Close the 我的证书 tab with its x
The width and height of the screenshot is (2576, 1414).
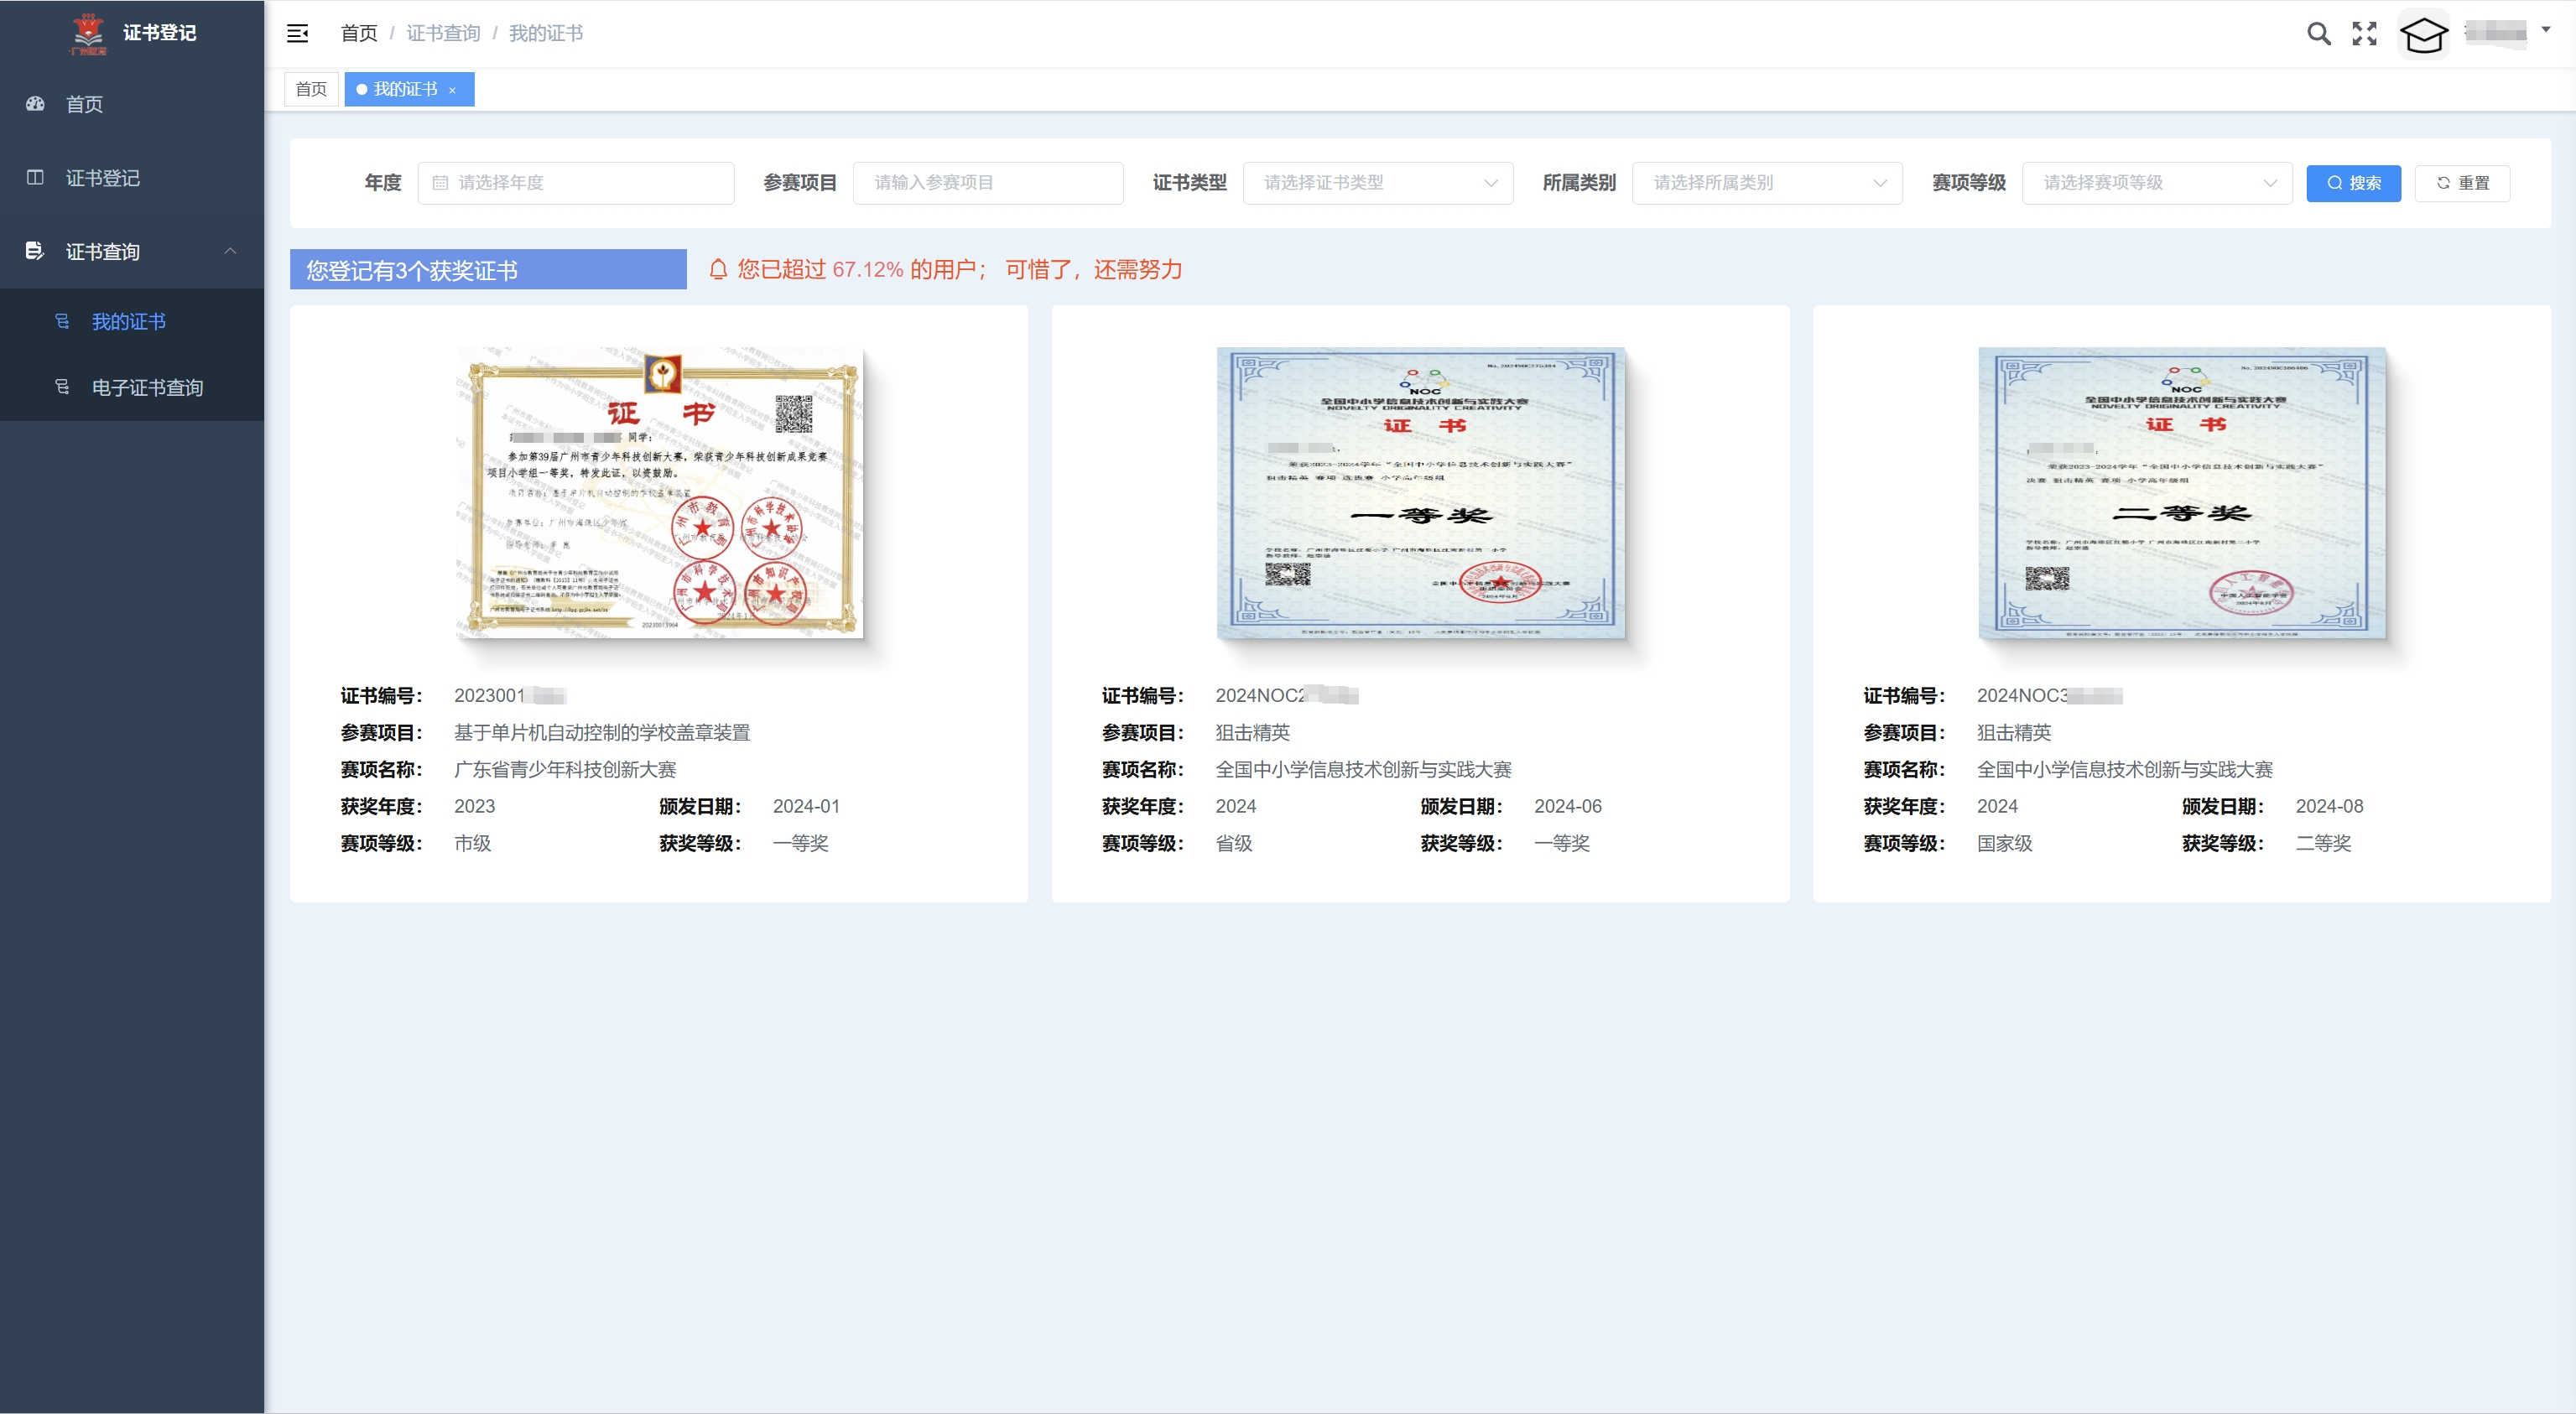452,90
